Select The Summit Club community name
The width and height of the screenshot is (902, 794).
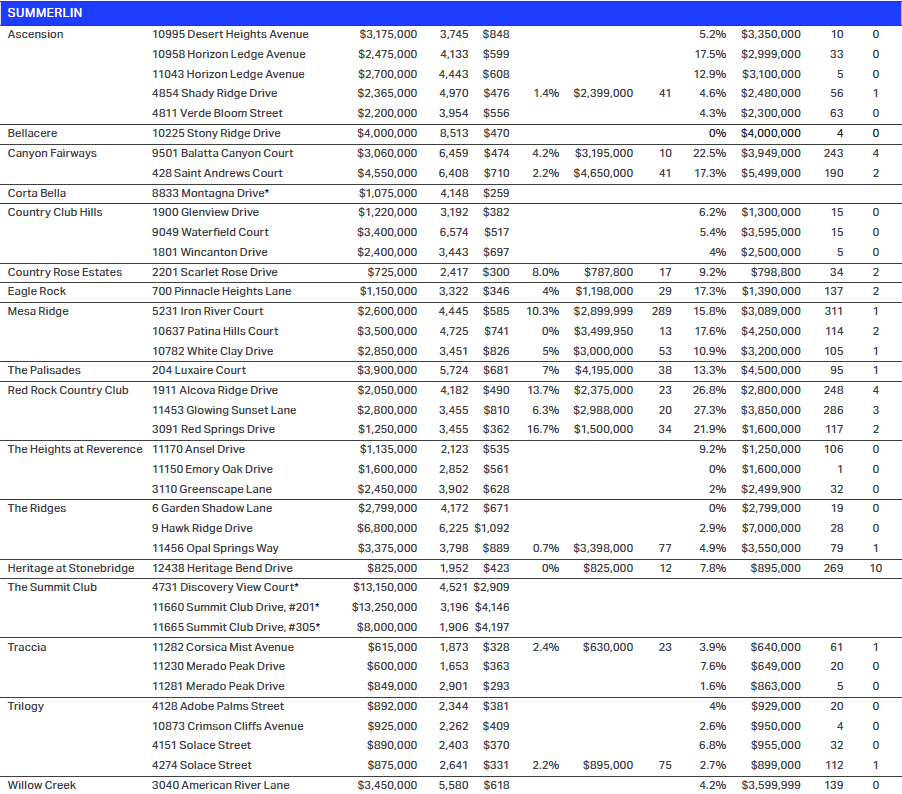pos(52,587)
